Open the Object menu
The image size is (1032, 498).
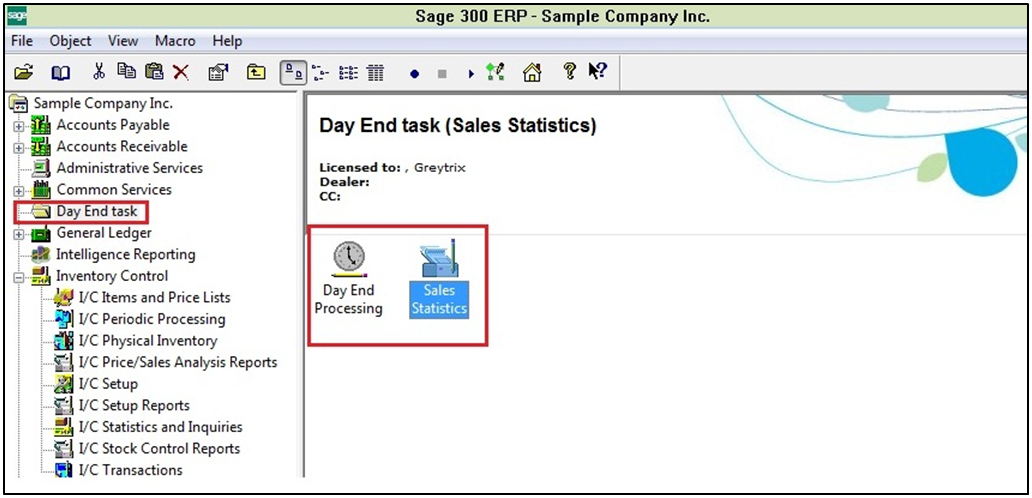70,41
